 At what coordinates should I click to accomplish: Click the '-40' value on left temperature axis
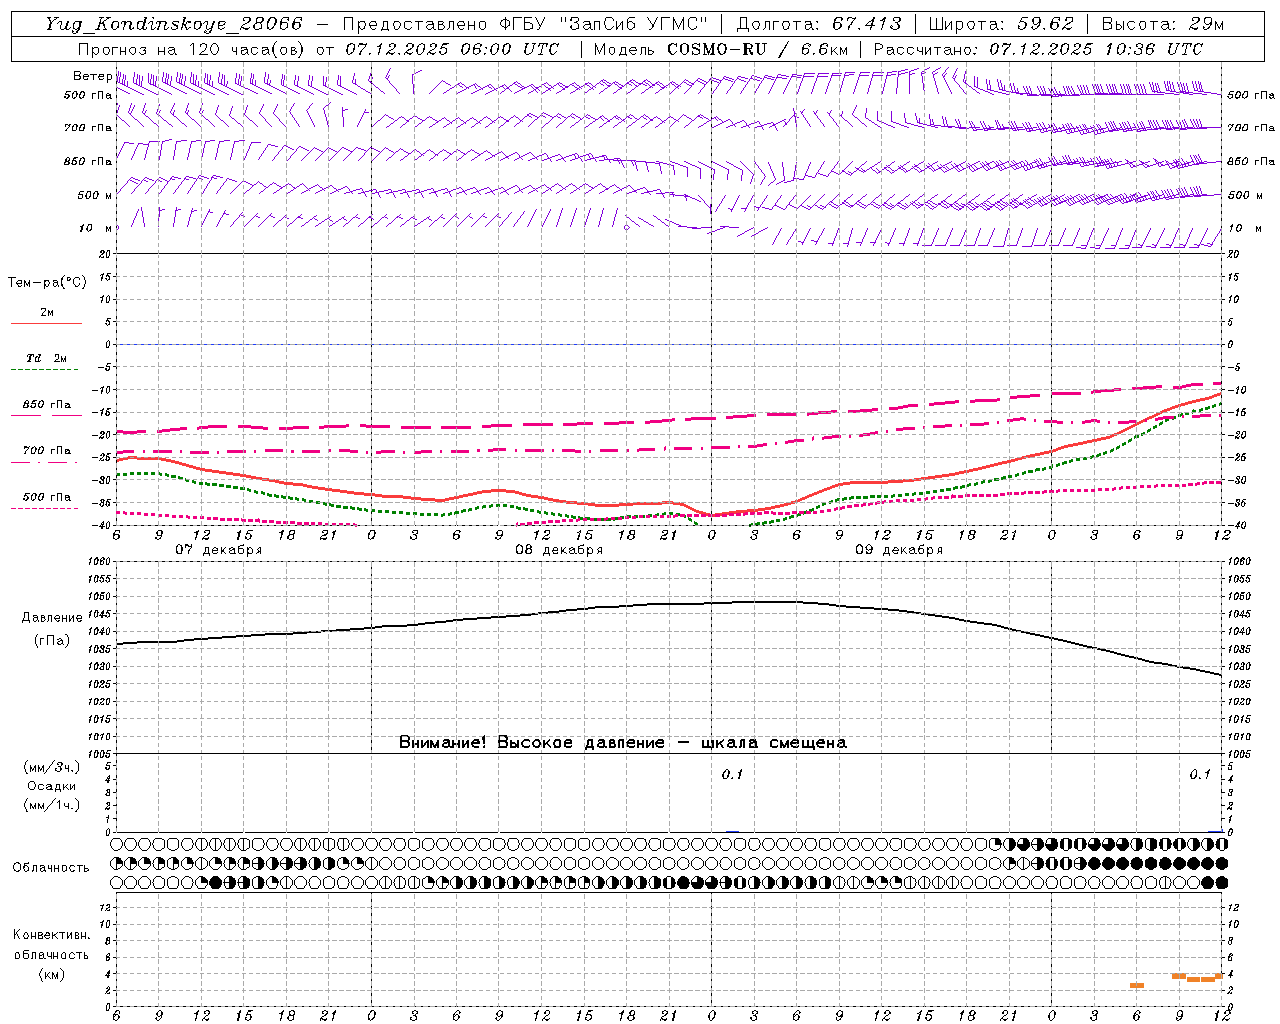pos(102,526)
